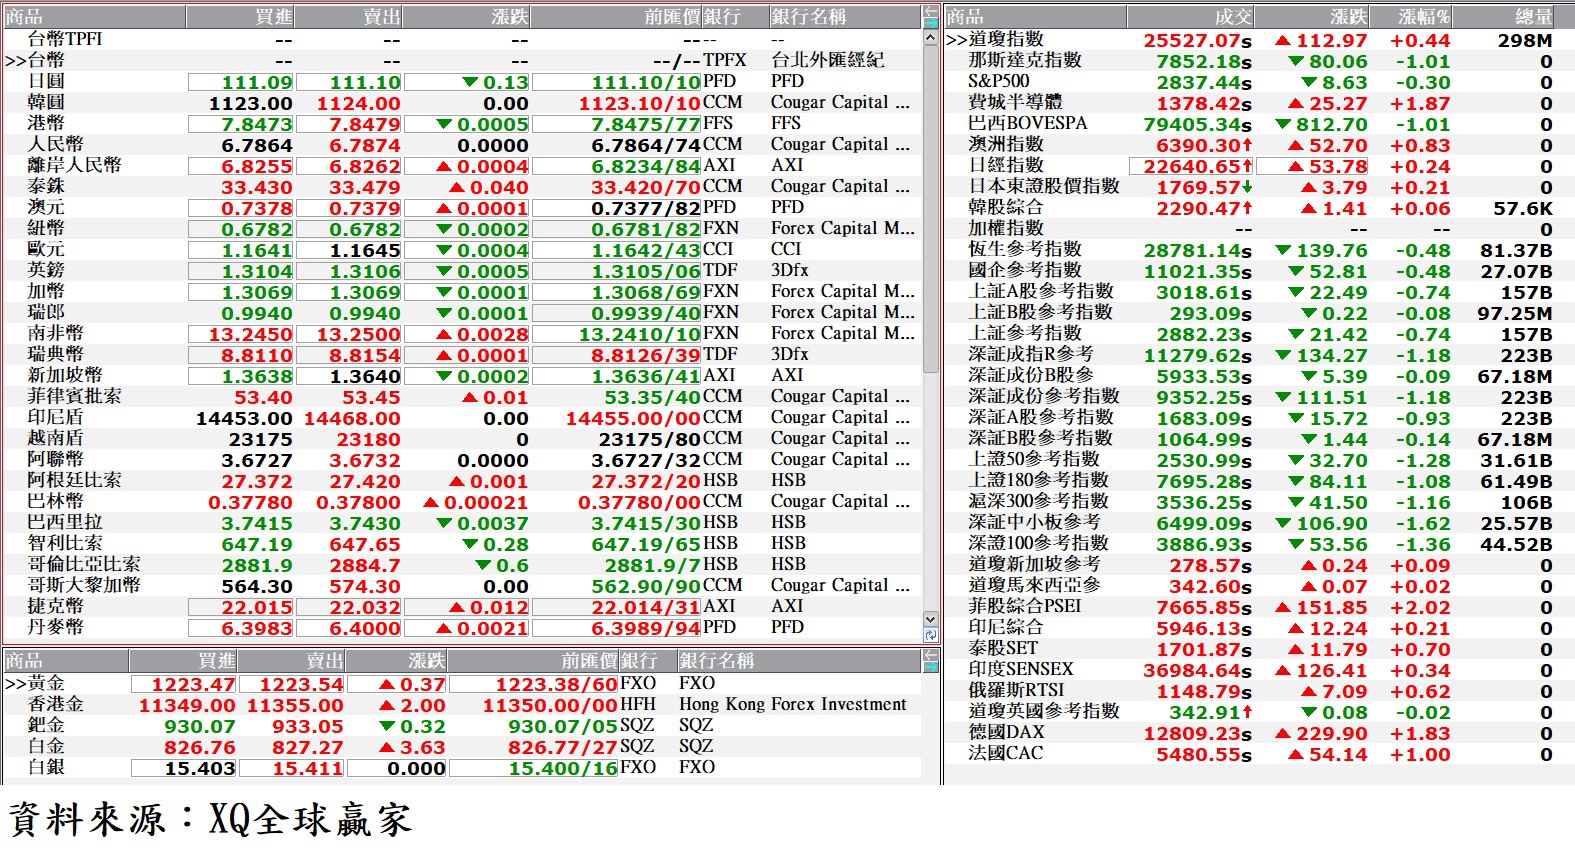This screenshot has width=1575, height=855.
Task: Select the 香港金 row
Action: tap(462, 704)
